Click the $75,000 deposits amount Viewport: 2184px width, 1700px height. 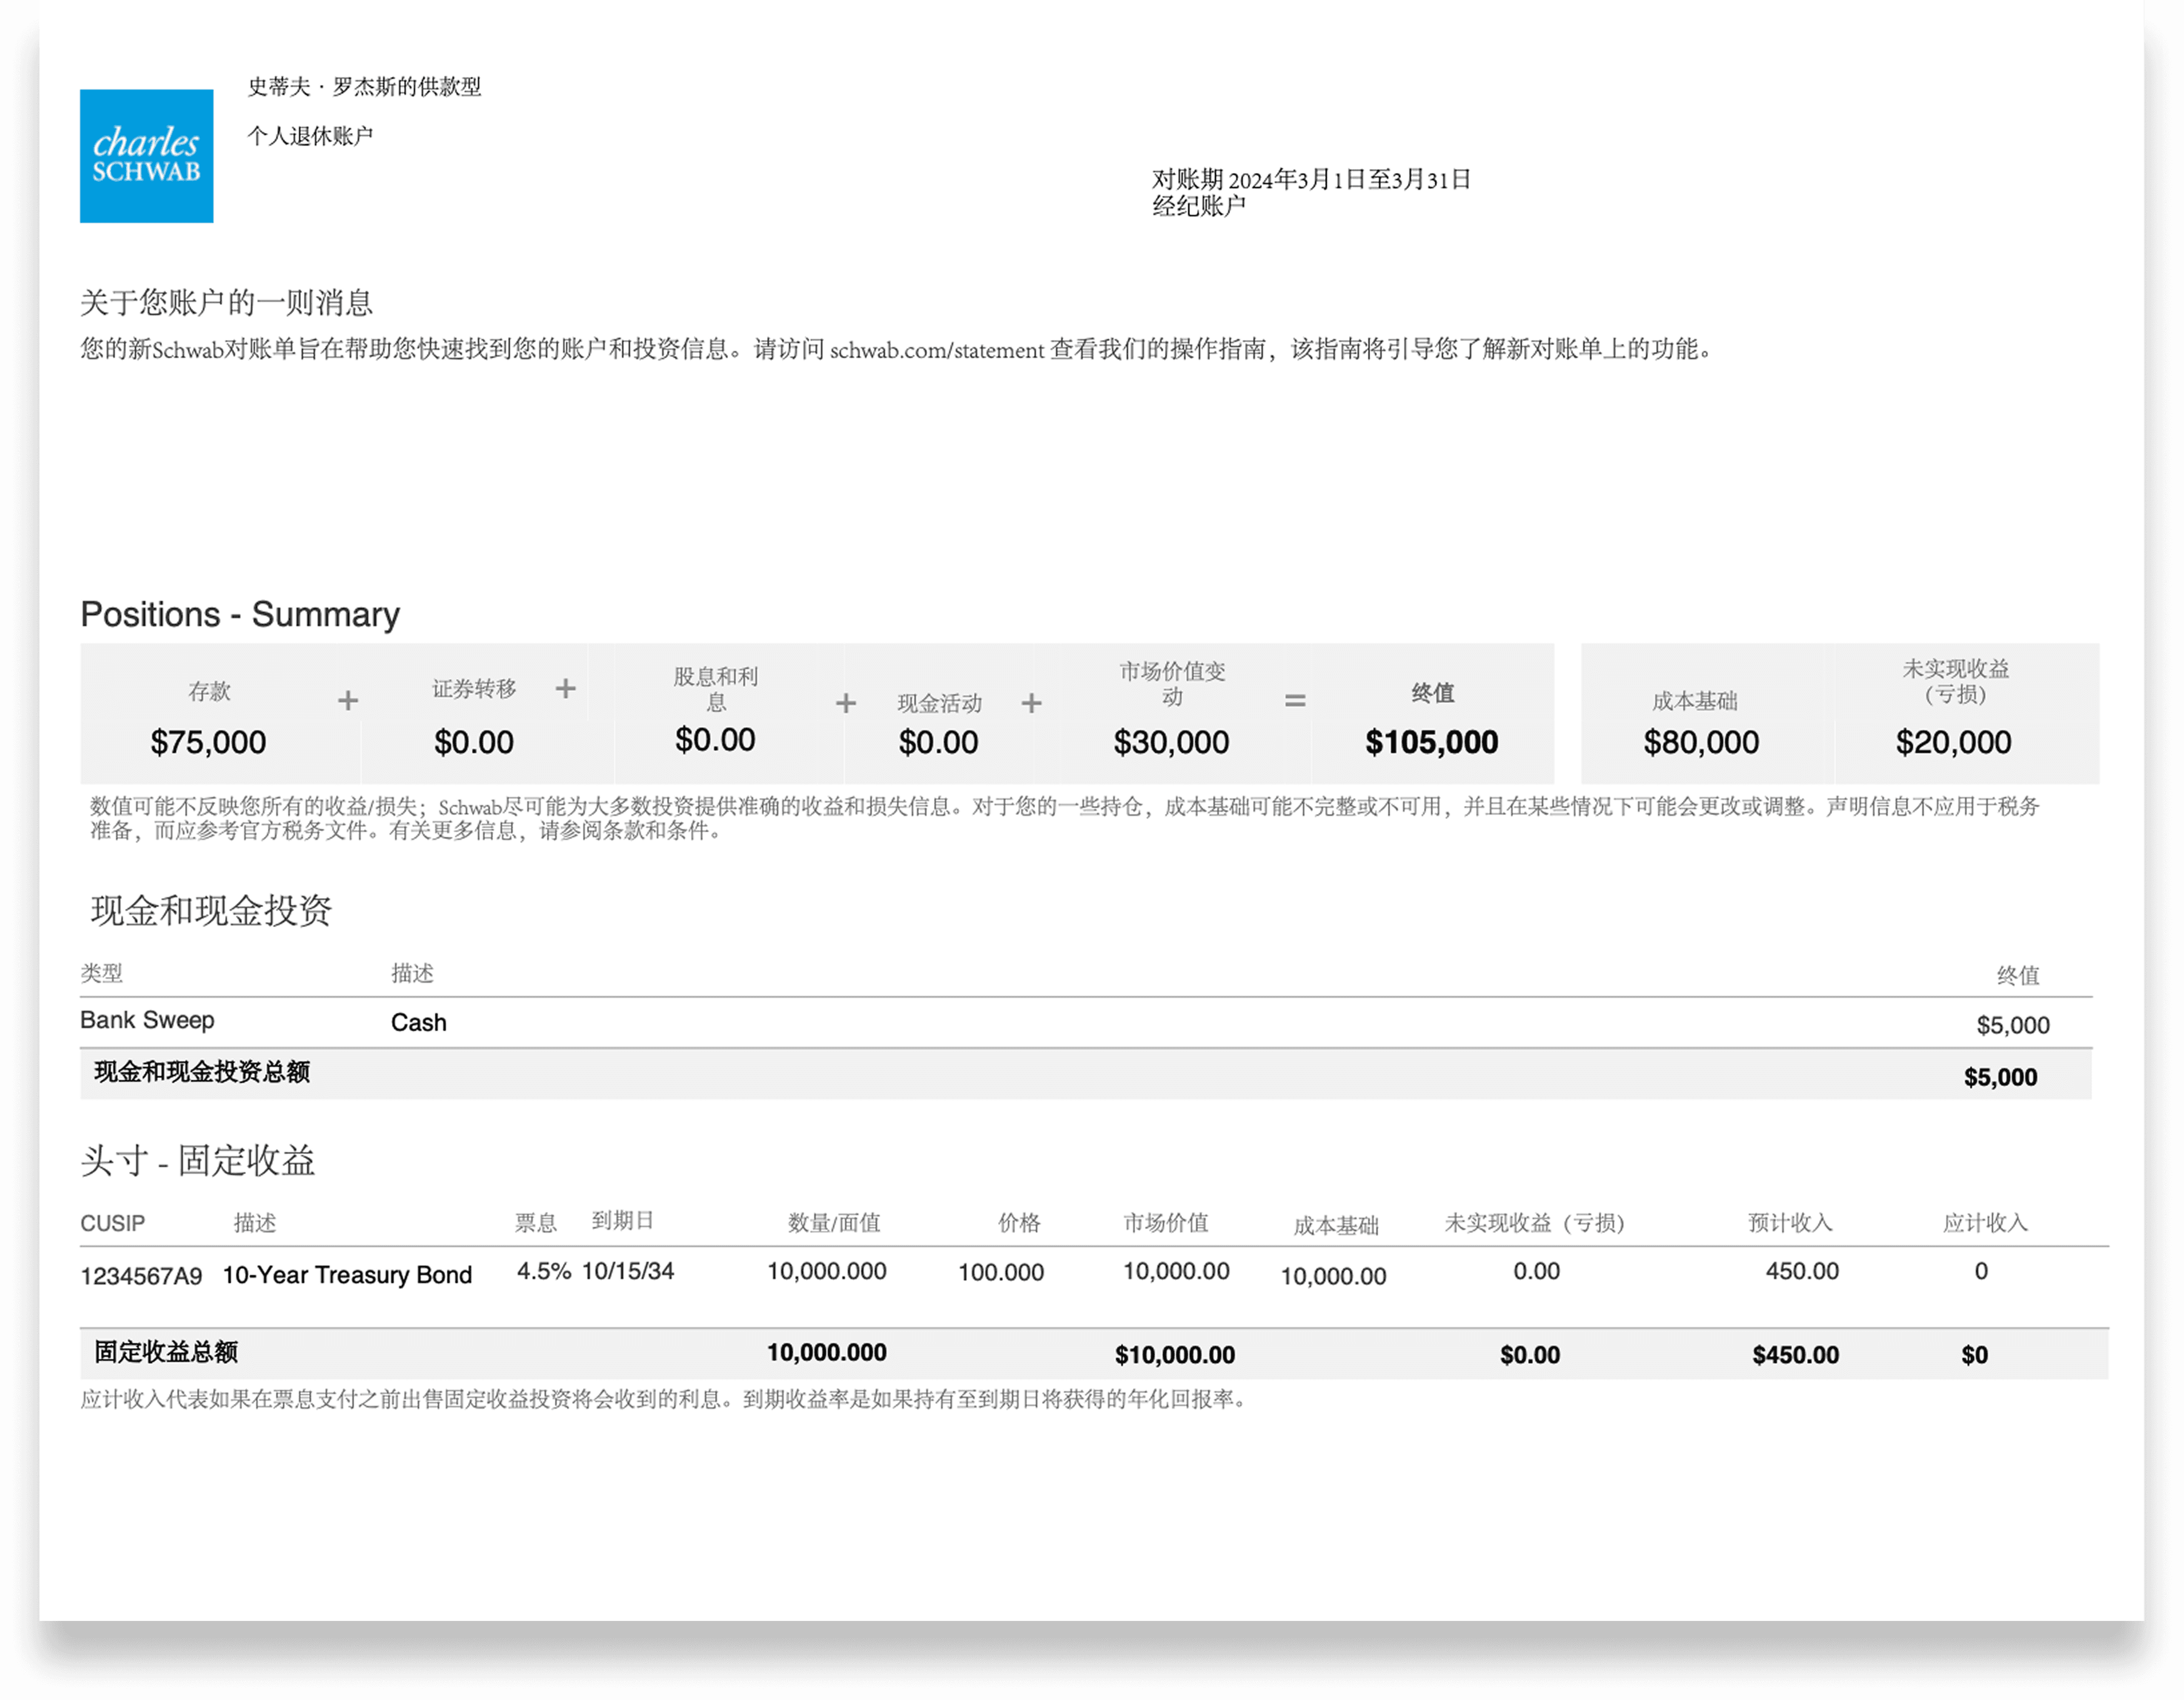[x=208, y=742]
